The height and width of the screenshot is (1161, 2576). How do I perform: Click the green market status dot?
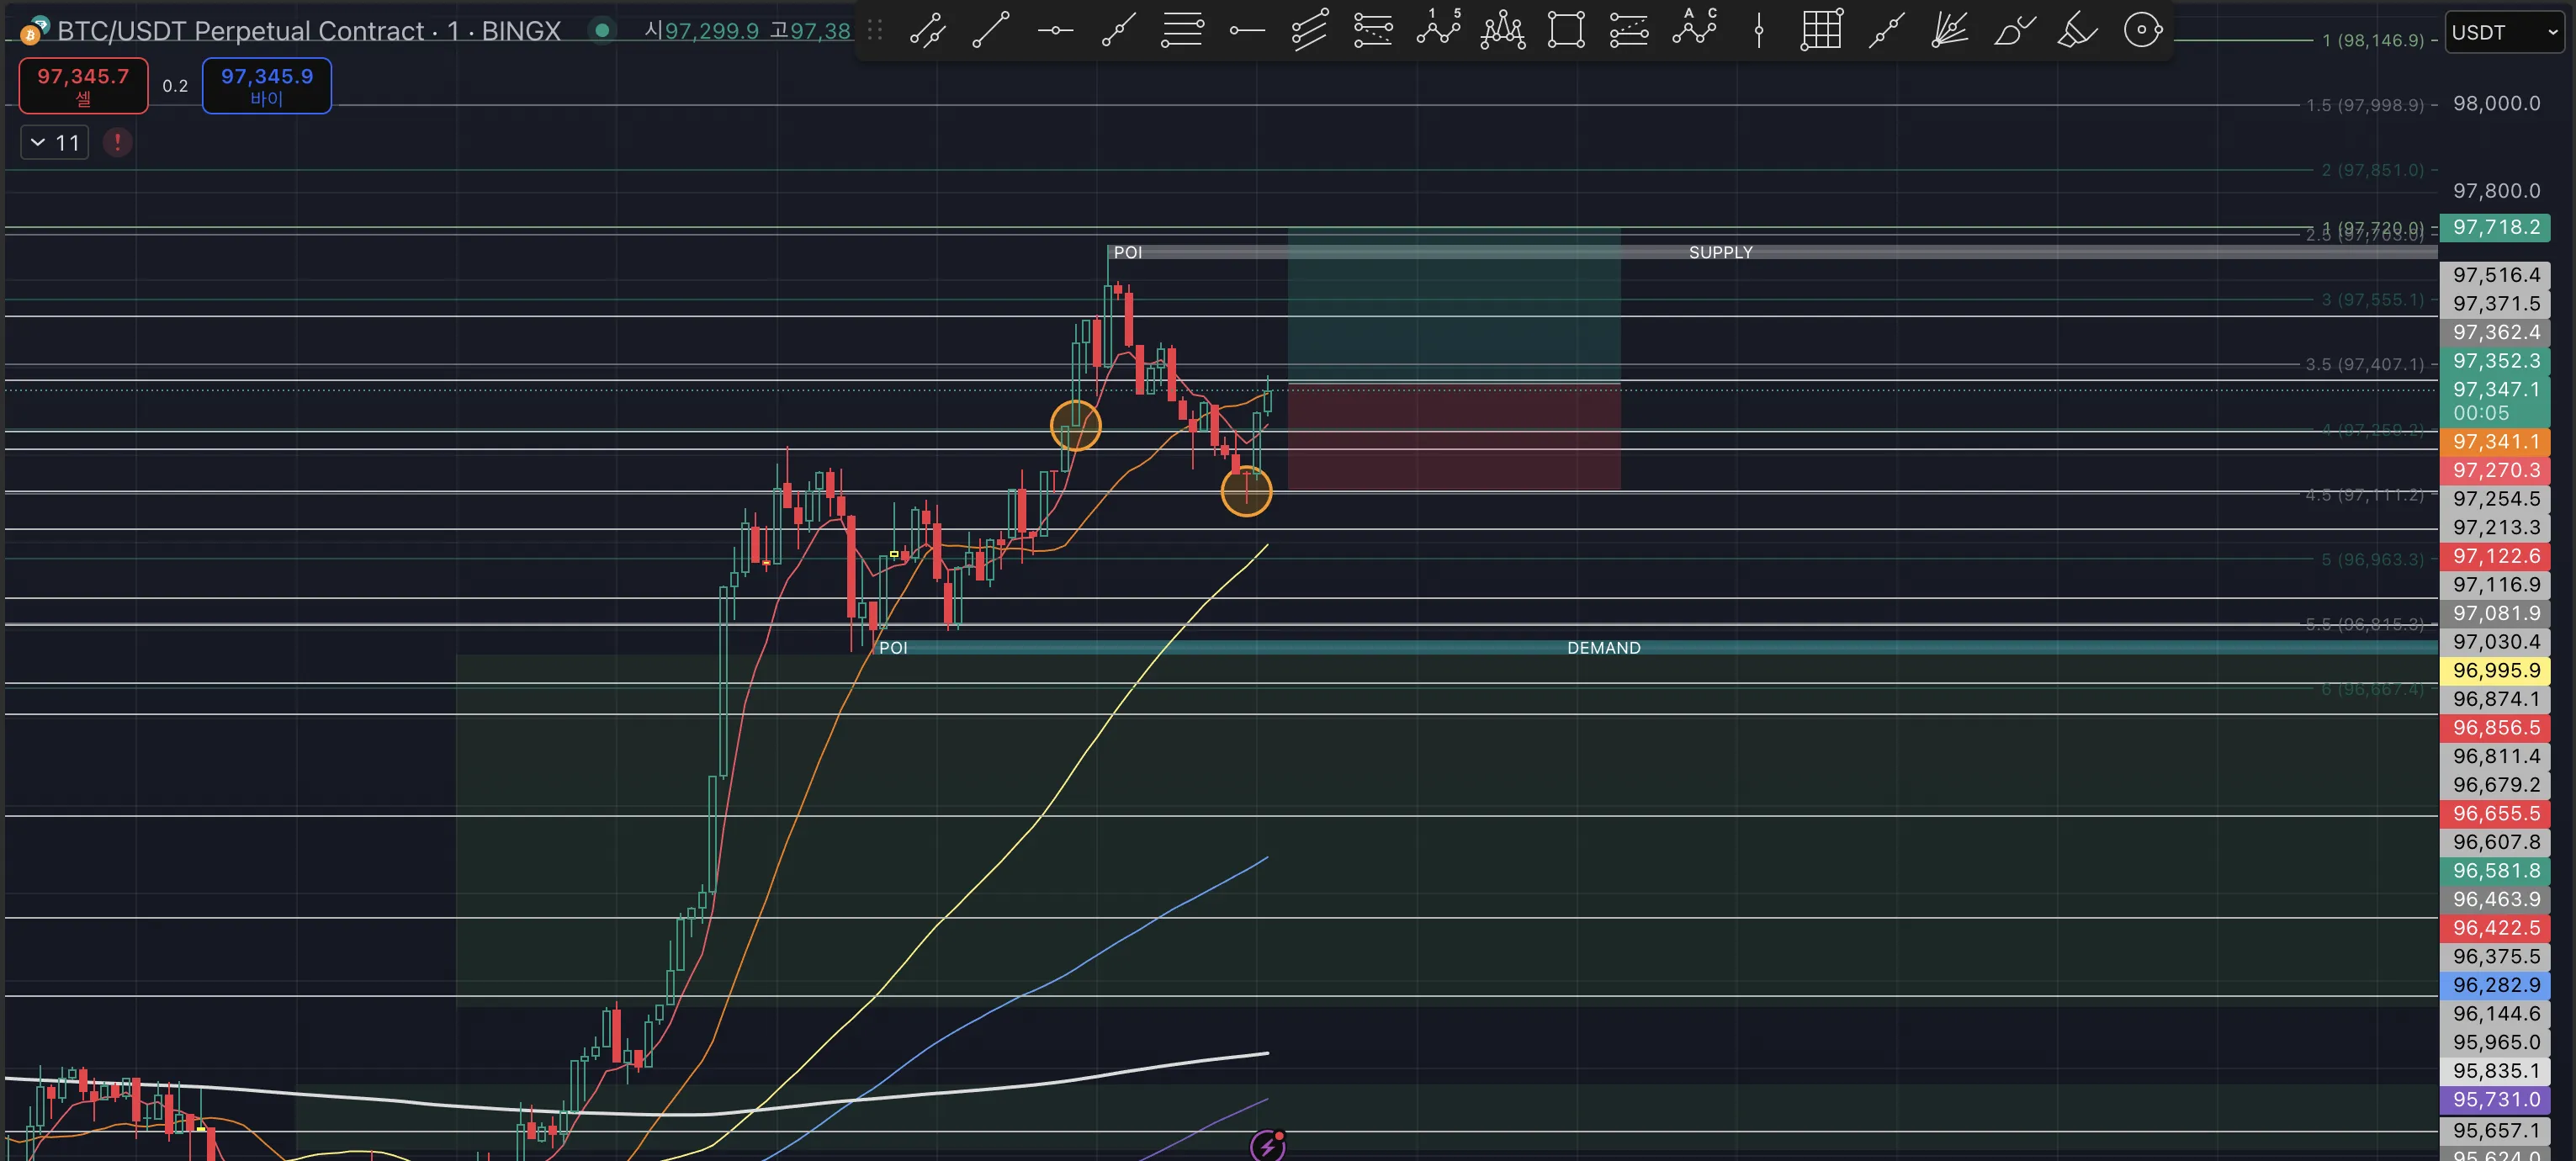[x=602, y=30]
